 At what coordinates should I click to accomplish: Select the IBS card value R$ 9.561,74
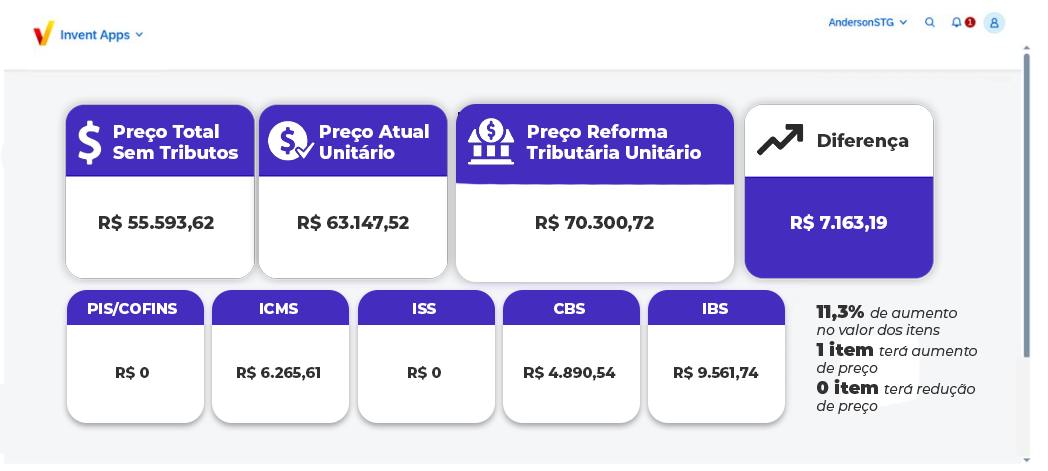[716, 373]
